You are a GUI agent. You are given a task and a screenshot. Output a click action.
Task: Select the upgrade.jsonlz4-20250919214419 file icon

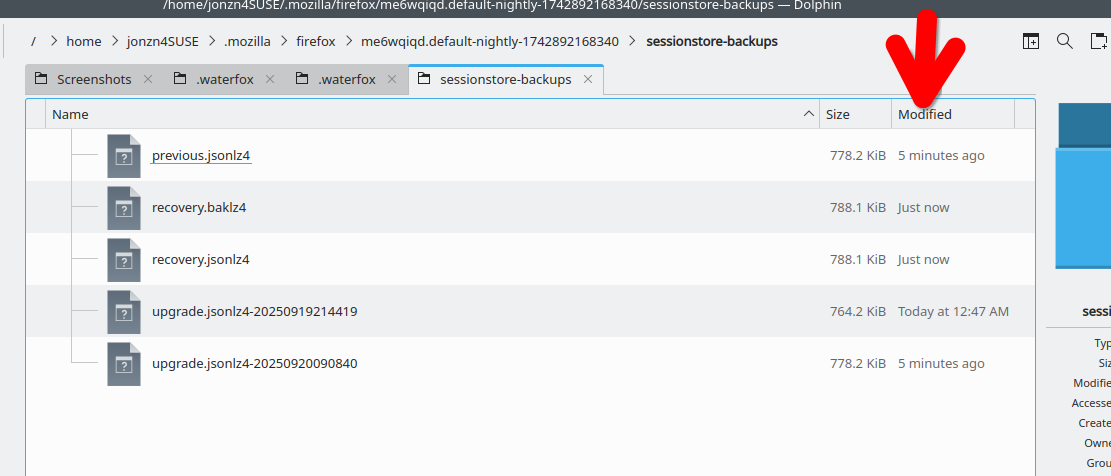click(123, 312)
